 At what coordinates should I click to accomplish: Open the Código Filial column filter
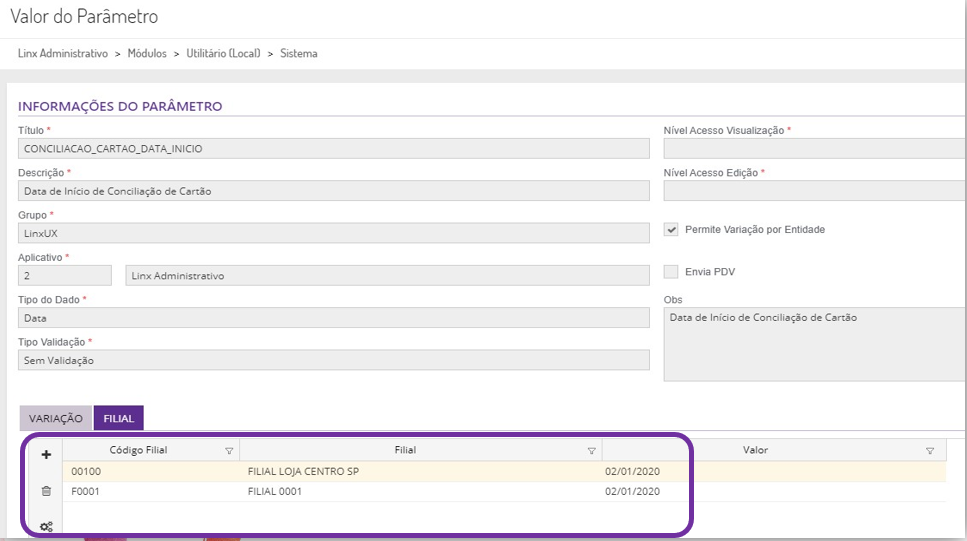point(229,451)
